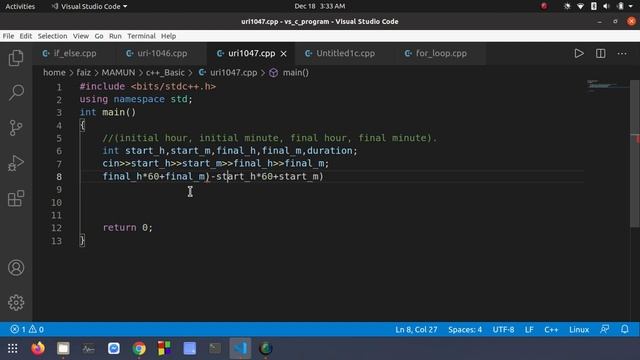Open the Go menu

(x=99, y=36)
